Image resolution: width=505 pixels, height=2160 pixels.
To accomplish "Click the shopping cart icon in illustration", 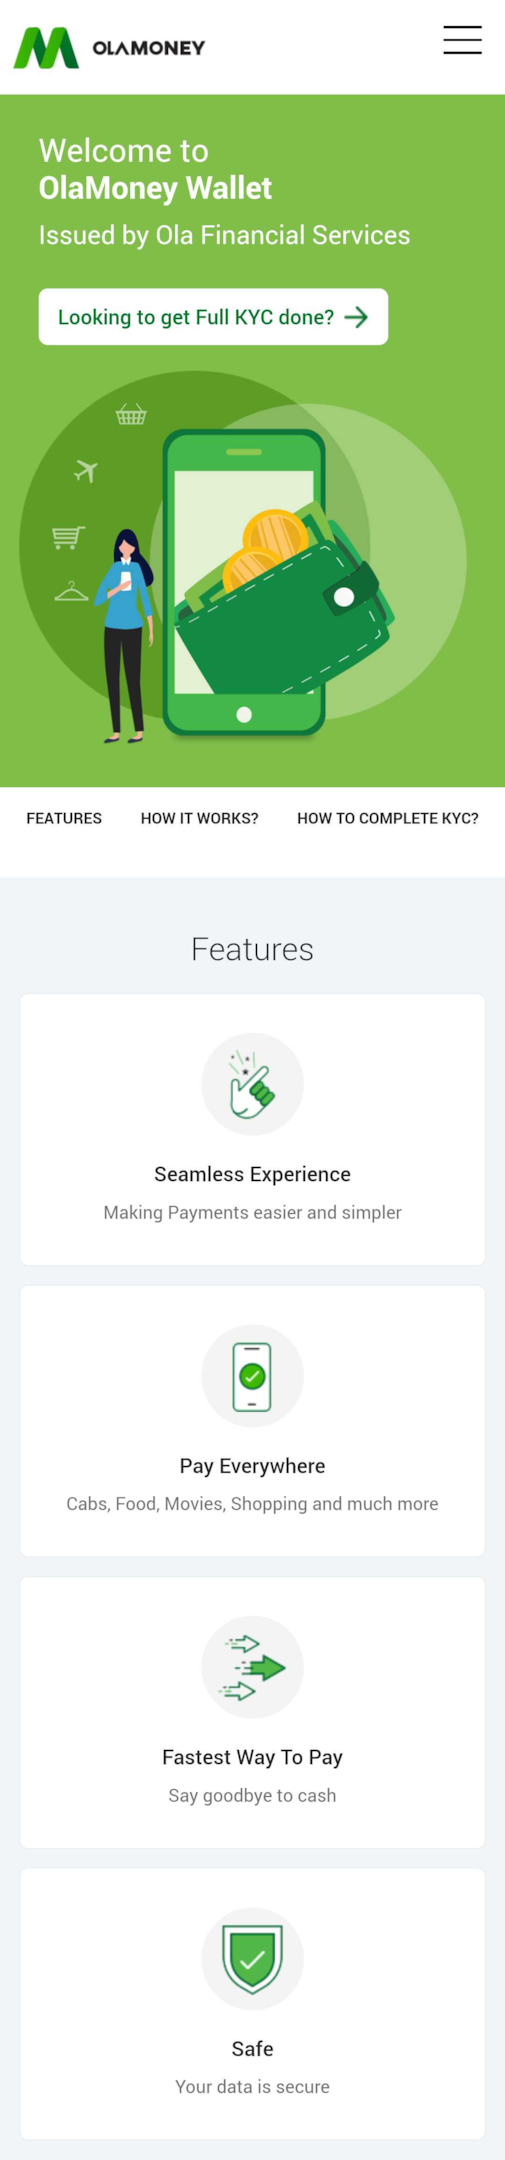I will click(68, 537).
